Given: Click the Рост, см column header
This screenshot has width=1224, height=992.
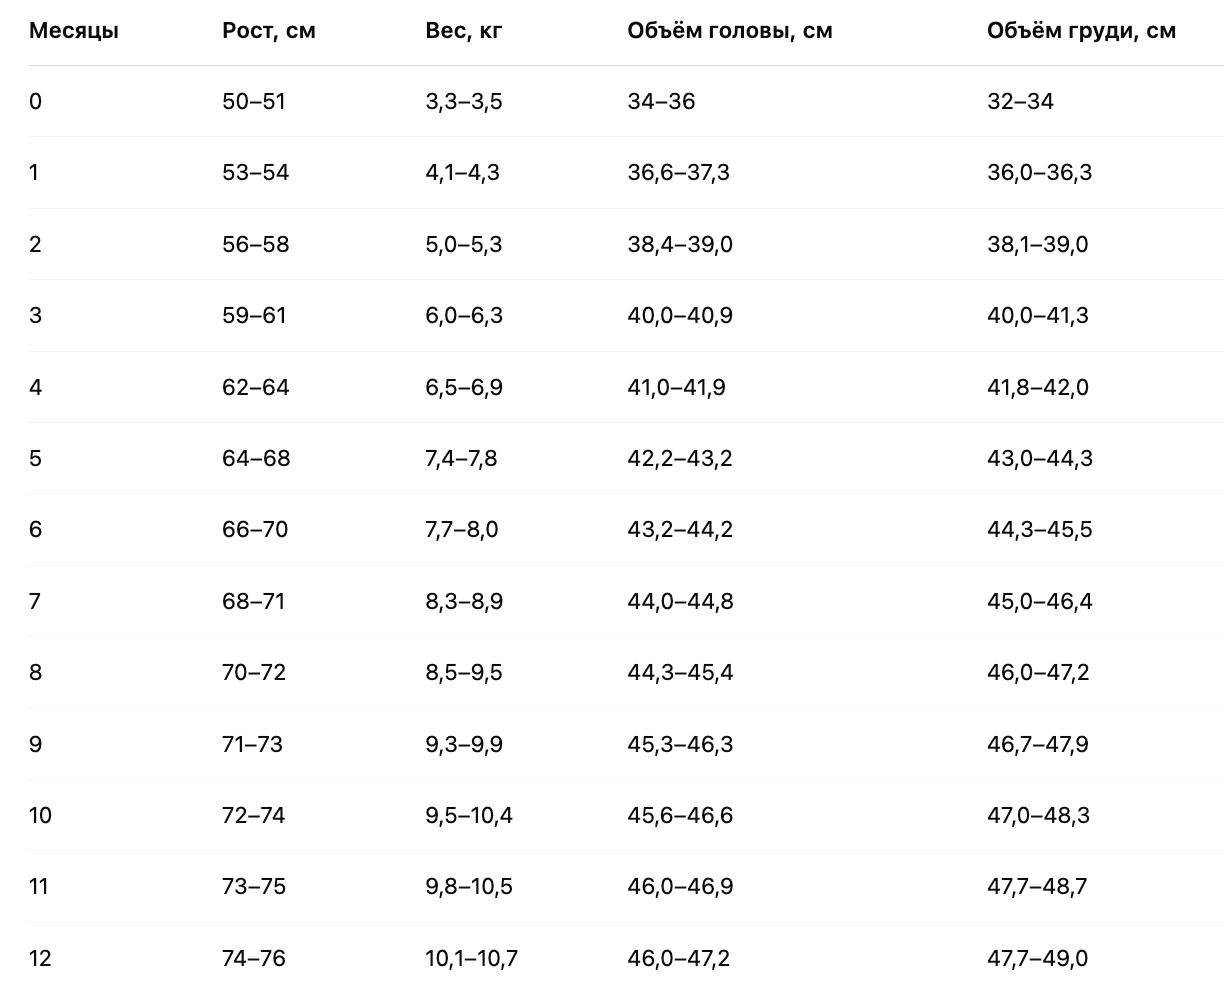Looking at the screenshot, I should pos(269,31).
